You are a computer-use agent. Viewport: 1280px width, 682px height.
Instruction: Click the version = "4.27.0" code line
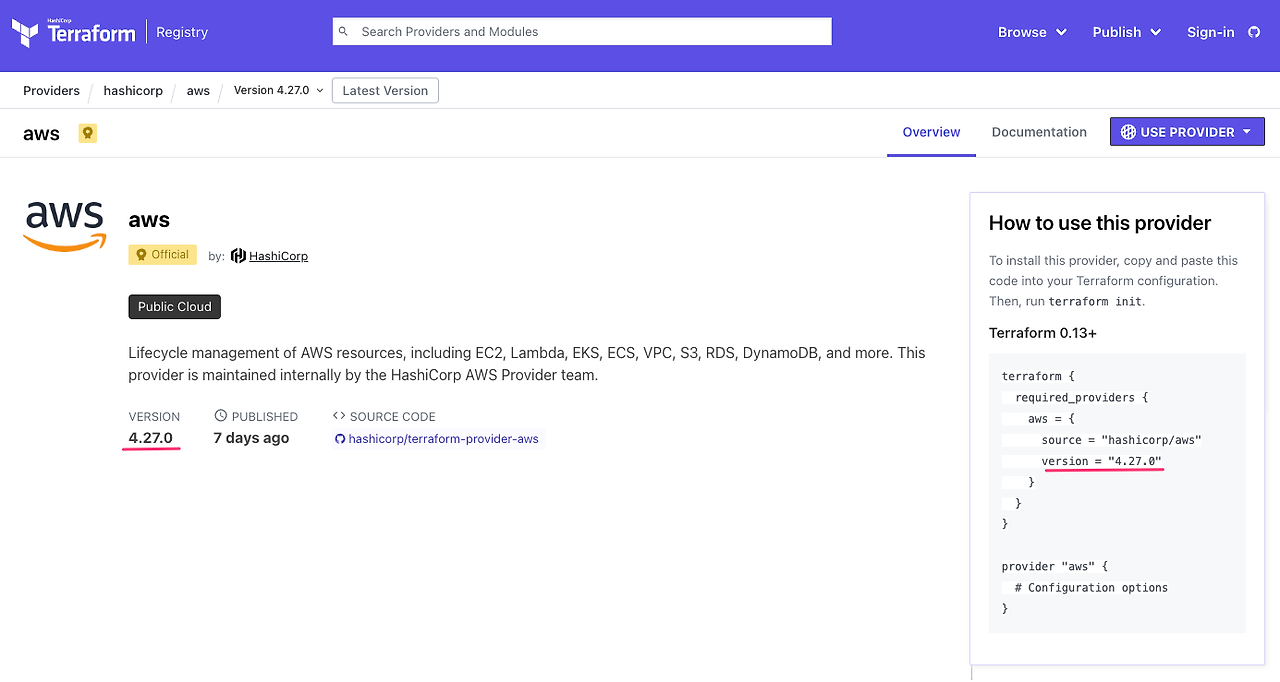tap(1101, 461)
